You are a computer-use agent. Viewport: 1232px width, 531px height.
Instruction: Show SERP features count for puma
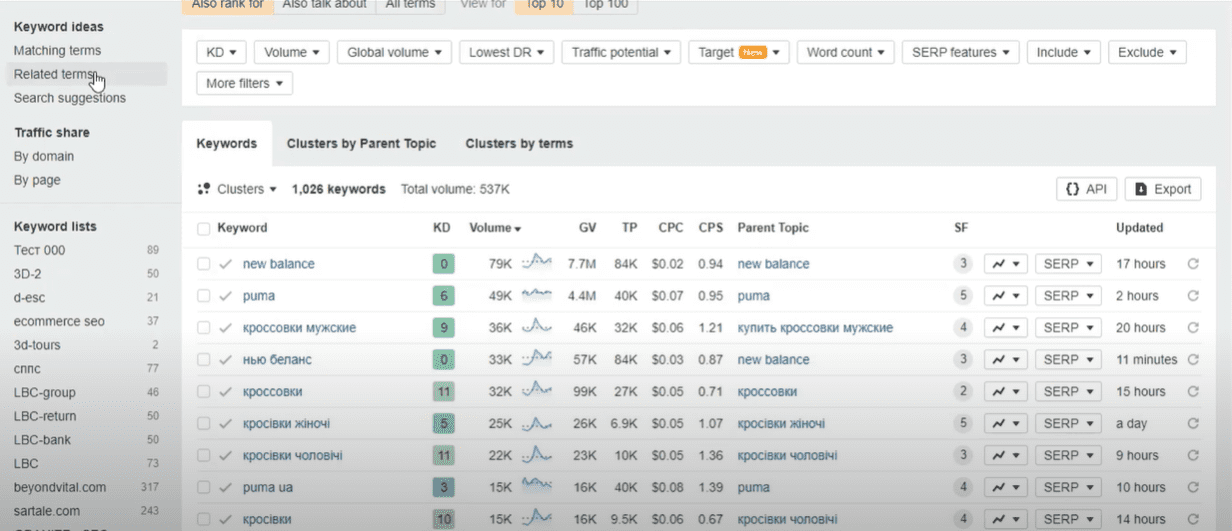tap(963, 296)
